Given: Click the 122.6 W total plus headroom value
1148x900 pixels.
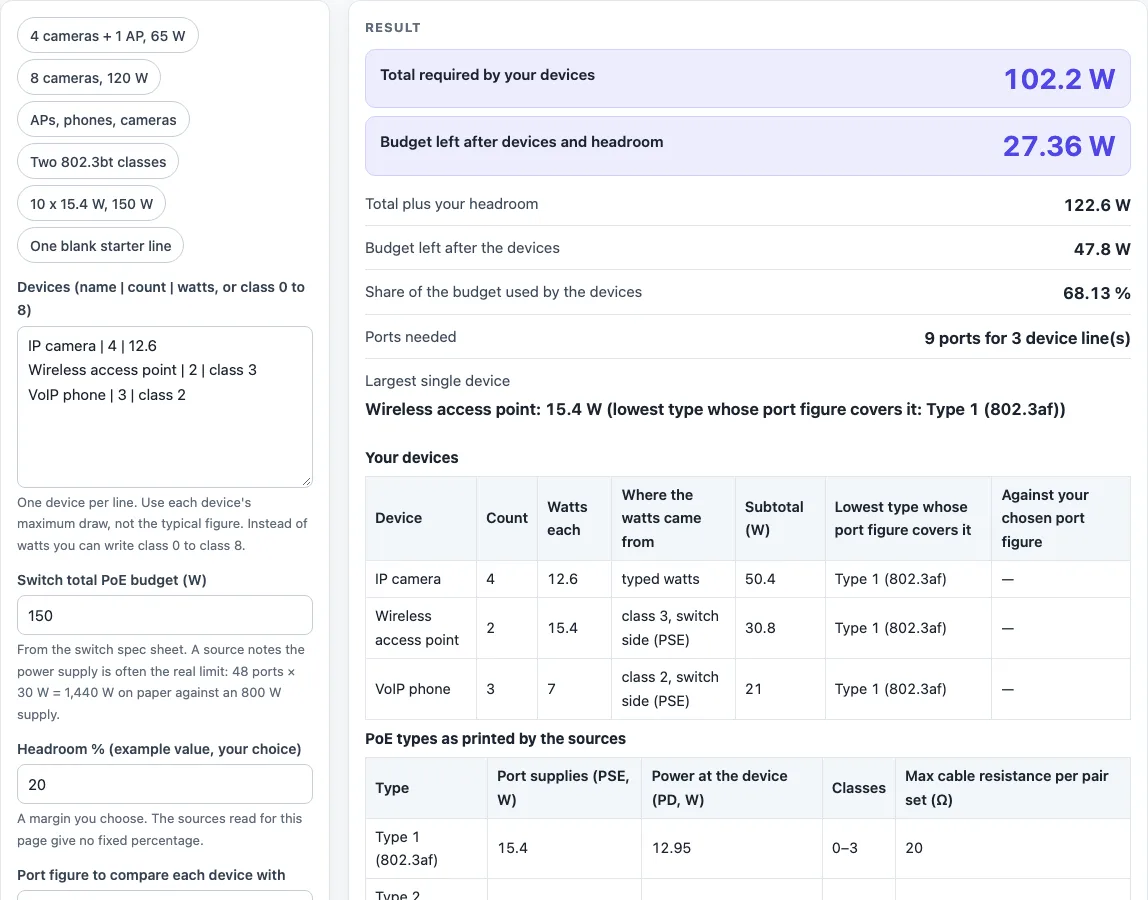Looking at the screenshot, I should pos(1097,205).
